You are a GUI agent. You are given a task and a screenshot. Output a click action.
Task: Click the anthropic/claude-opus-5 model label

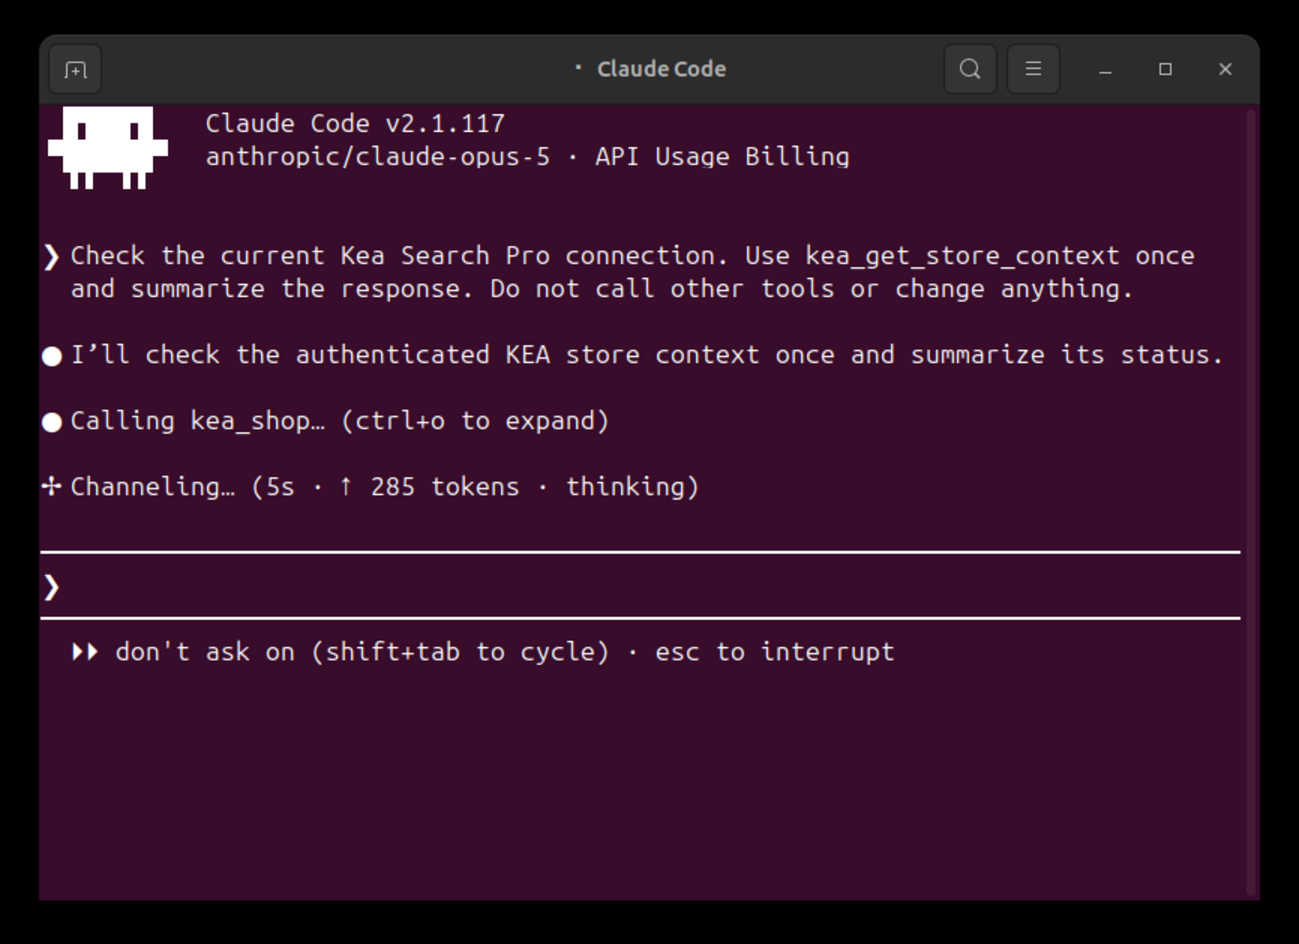pyautogui.click(x=378, y=157)
